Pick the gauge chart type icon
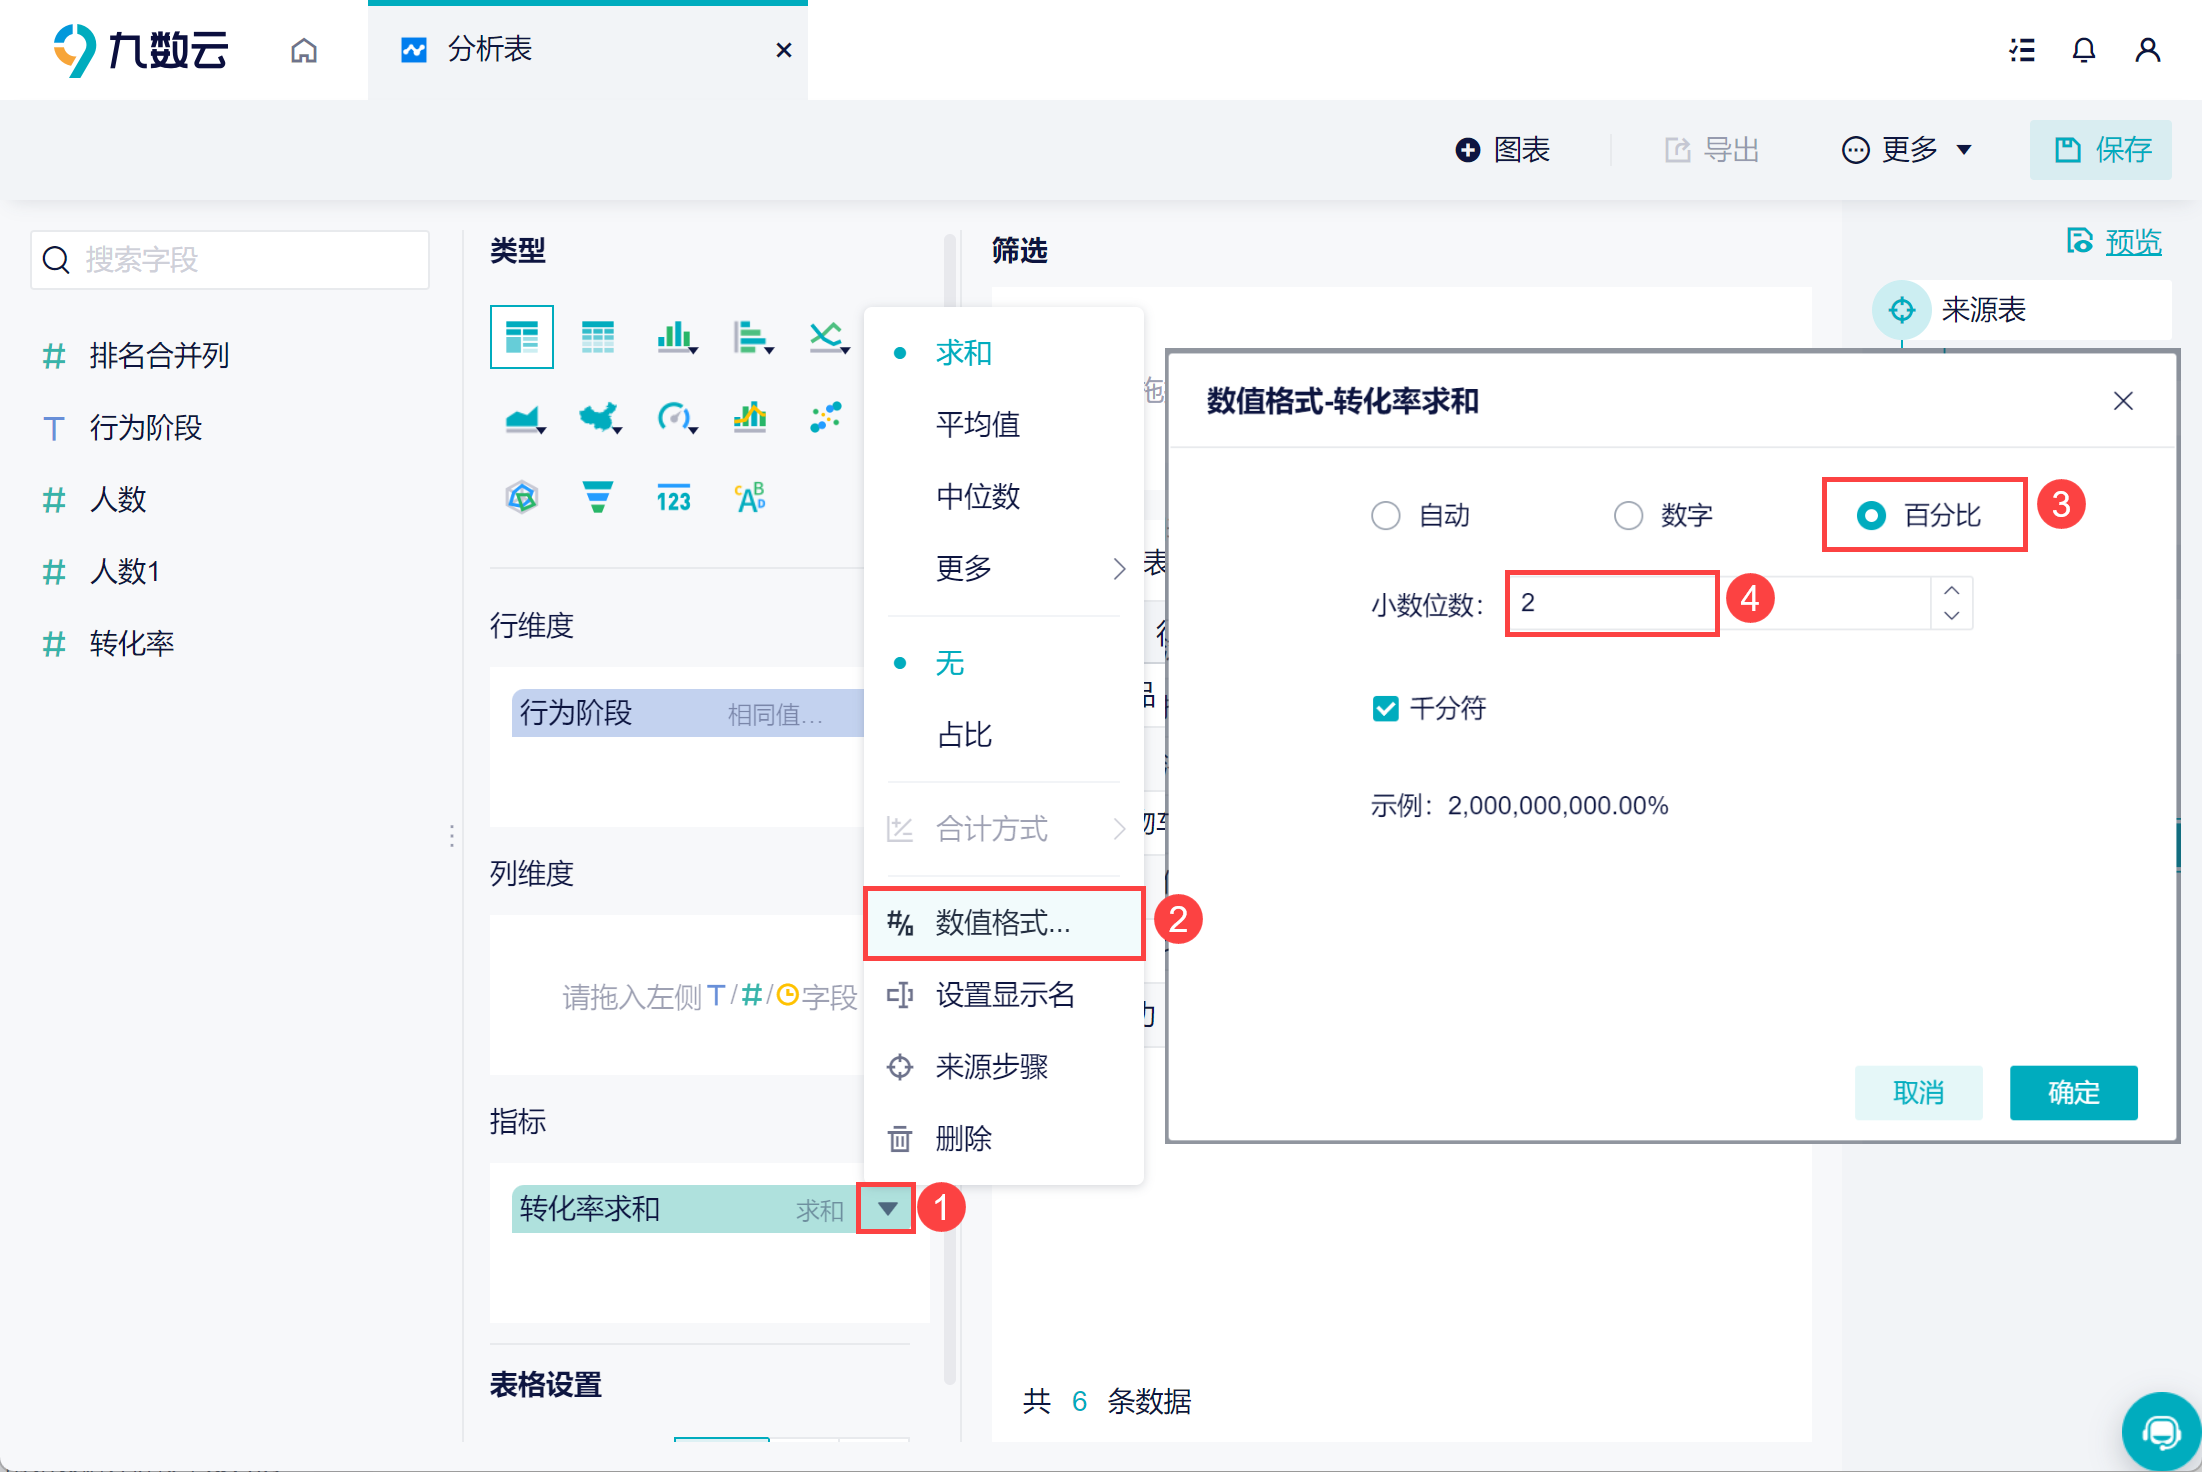Screen dimensions: 2202x1472 (675, 417)
